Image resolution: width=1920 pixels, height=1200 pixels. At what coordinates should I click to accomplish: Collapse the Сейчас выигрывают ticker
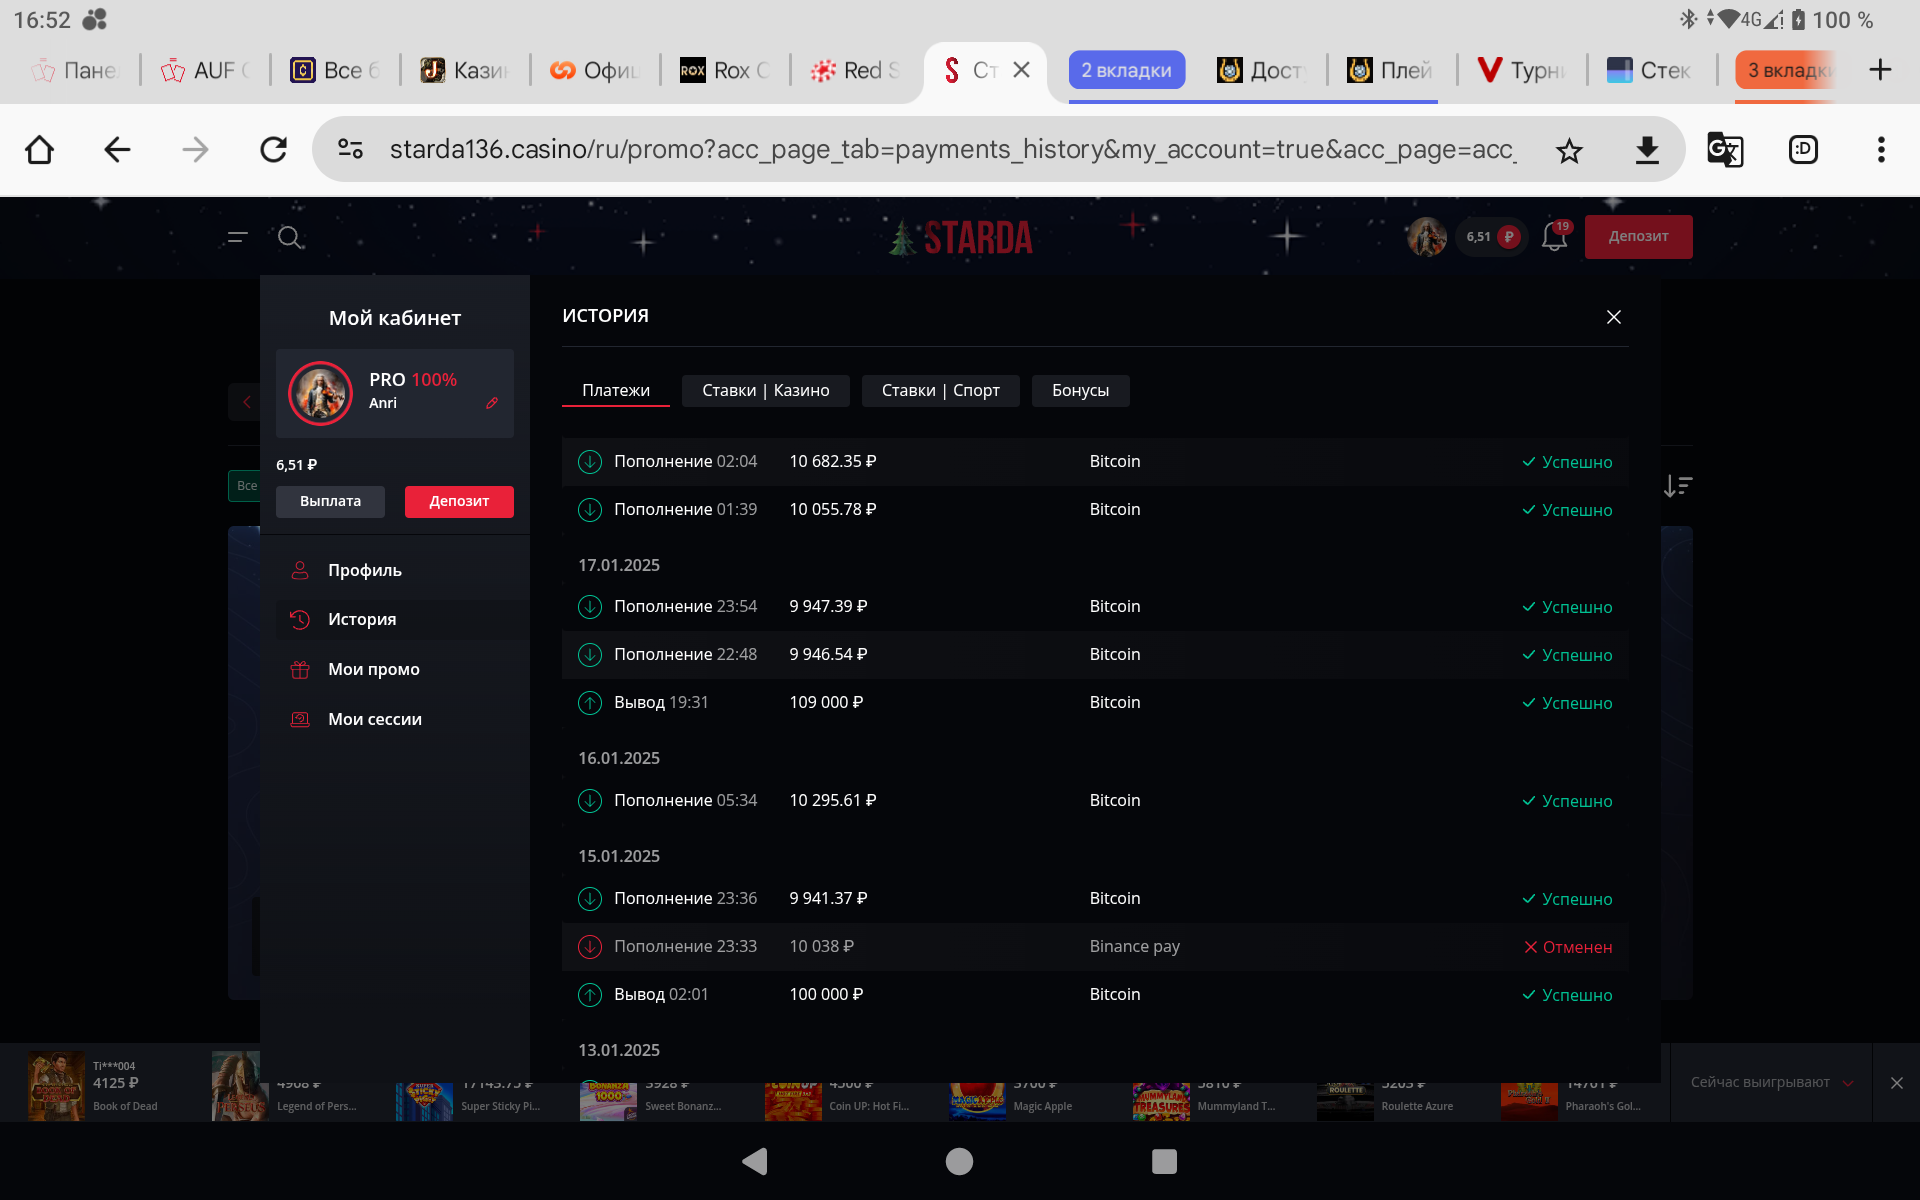pos(1848,1083)
